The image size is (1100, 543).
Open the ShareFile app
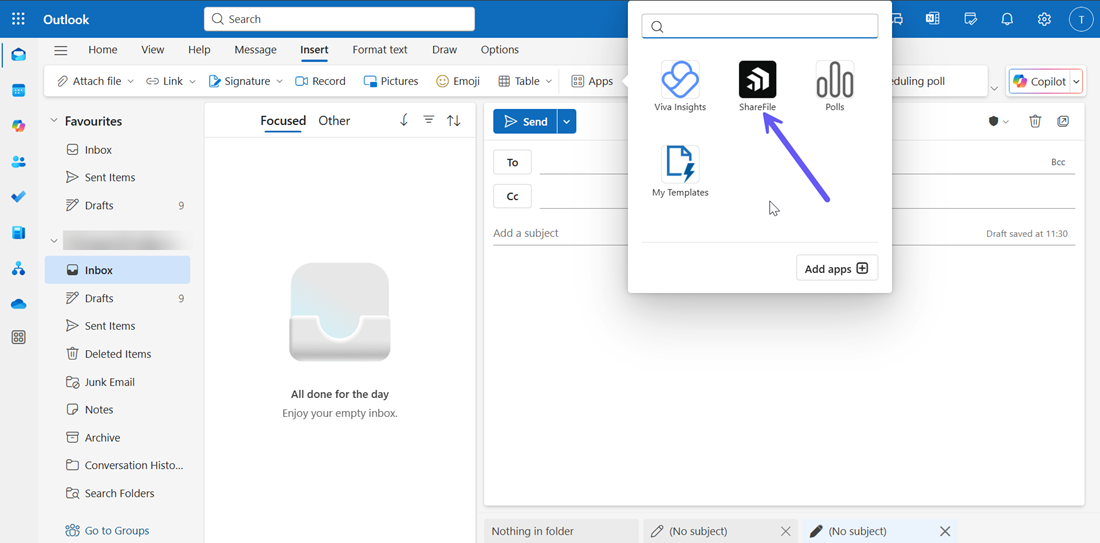(x=757, y=81)
